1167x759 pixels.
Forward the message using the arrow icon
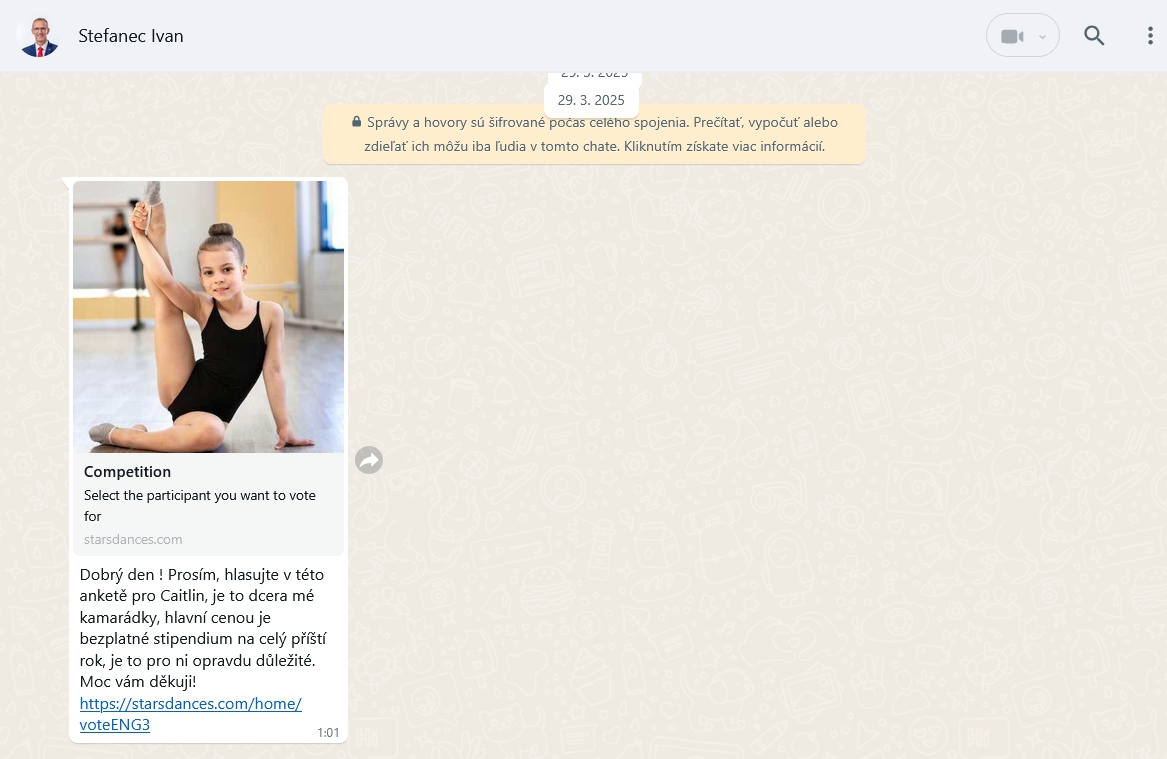point(369,460)
